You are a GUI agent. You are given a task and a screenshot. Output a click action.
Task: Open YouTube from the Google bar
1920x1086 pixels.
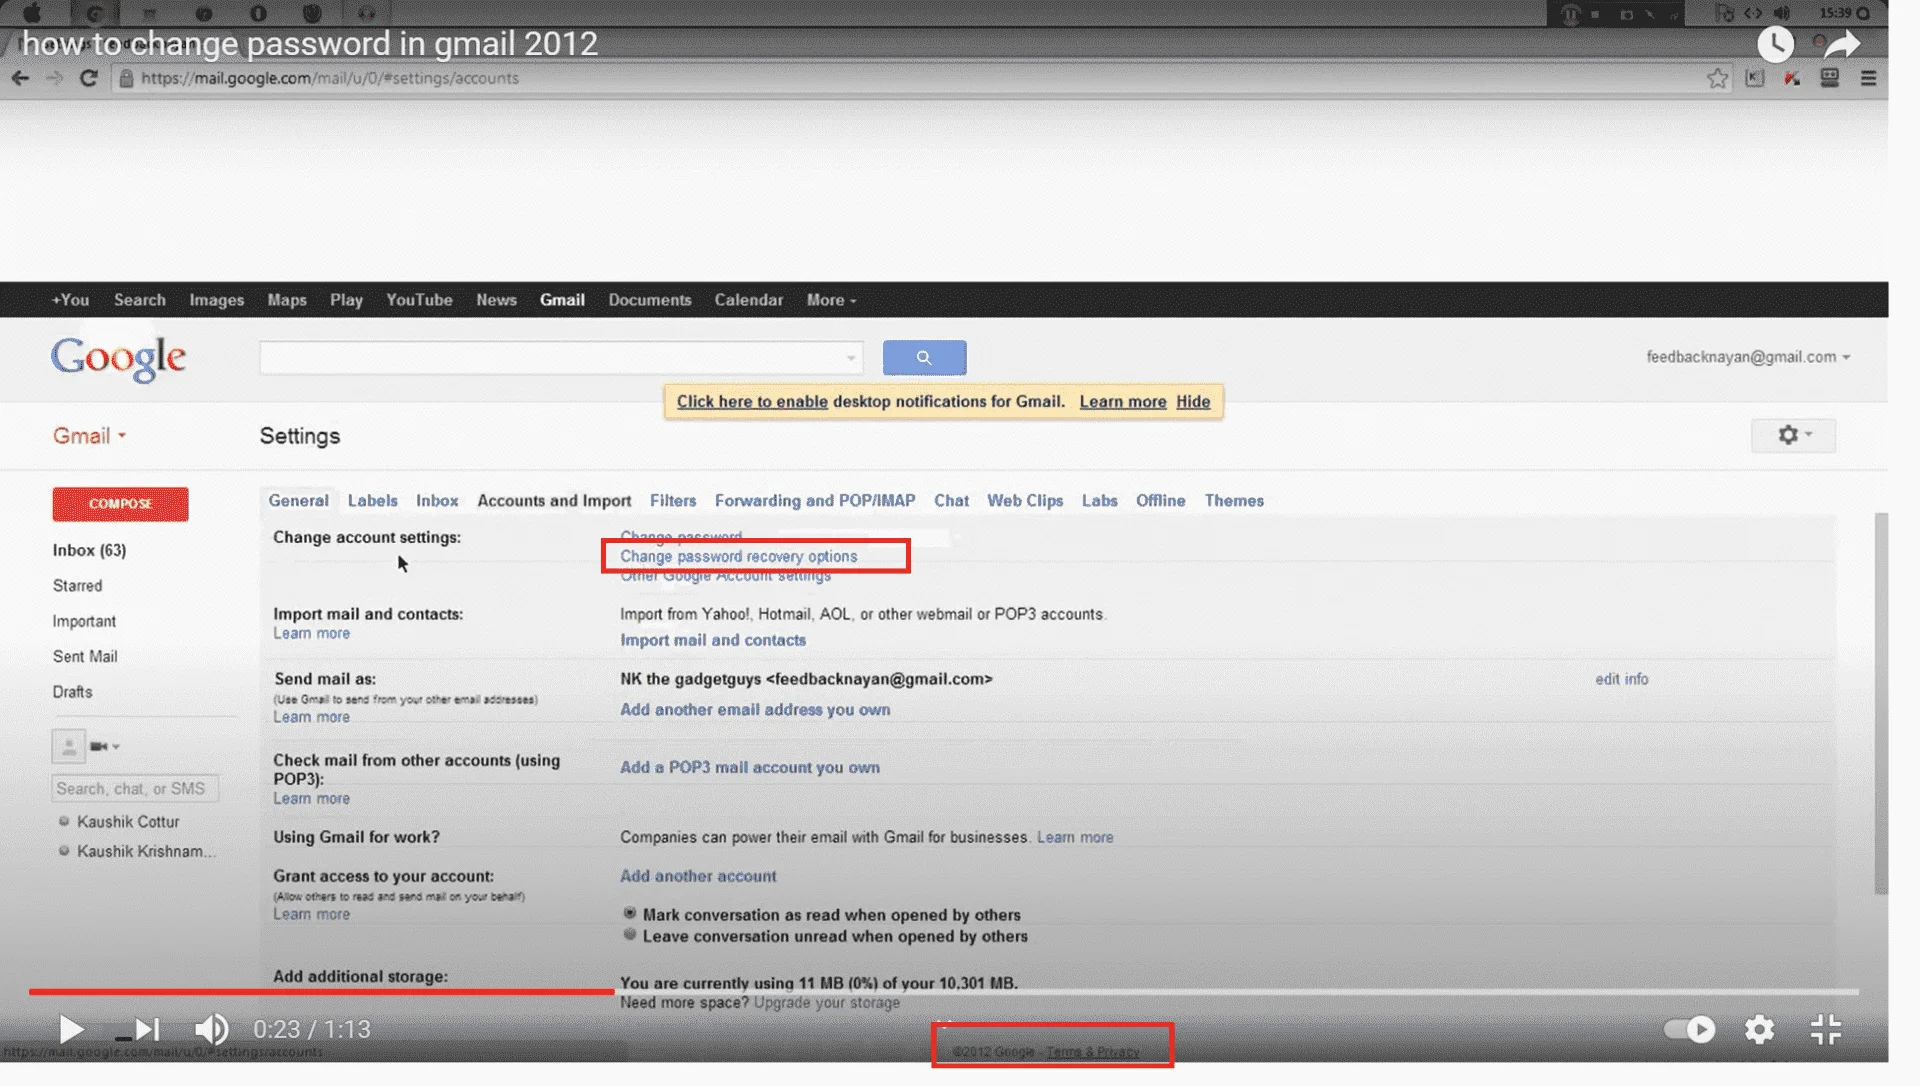click(419, 300)
